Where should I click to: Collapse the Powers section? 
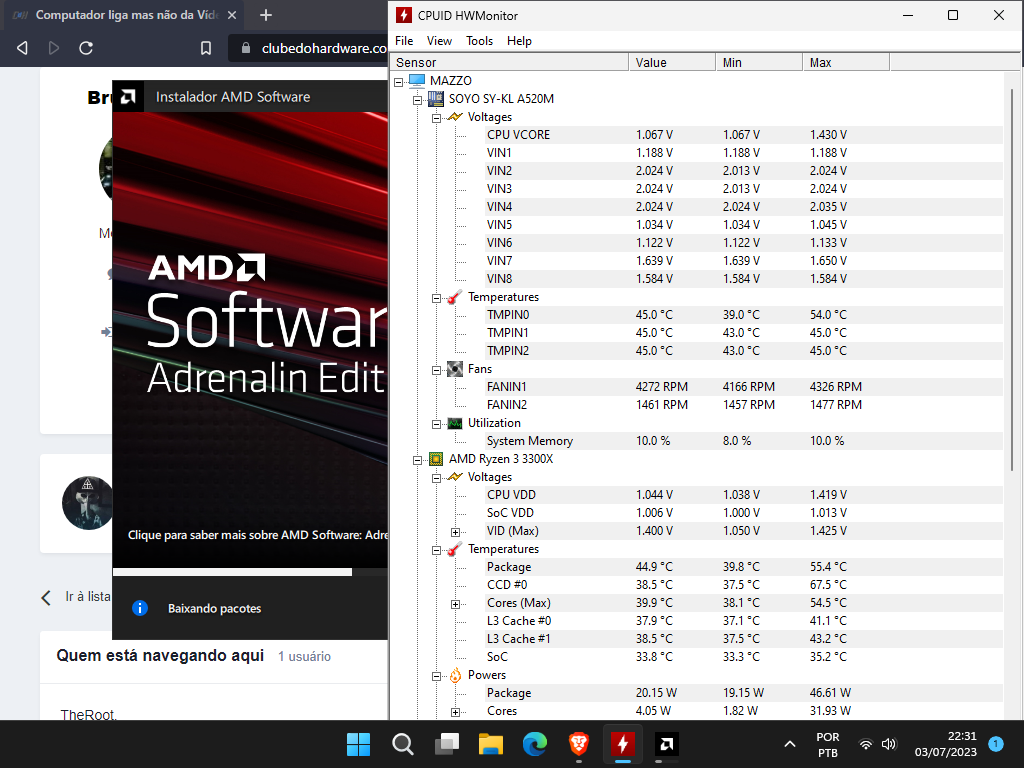pyautogui.click(x=436, y=677)
